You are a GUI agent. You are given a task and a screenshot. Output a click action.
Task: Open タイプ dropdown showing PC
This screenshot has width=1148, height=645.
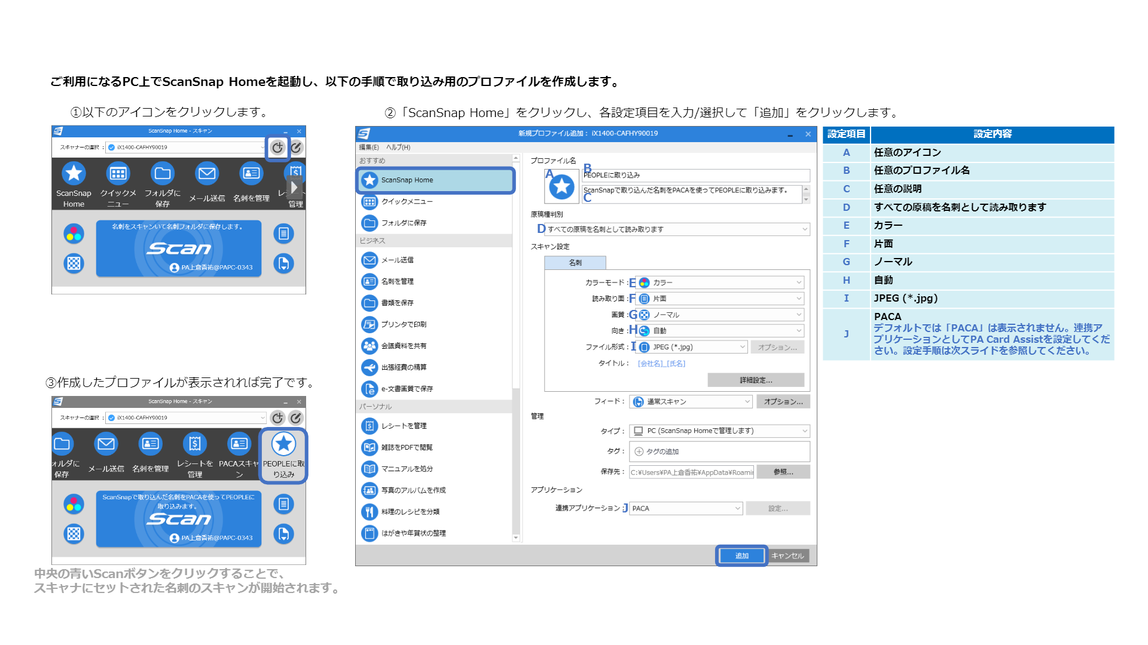click(720, 430)
